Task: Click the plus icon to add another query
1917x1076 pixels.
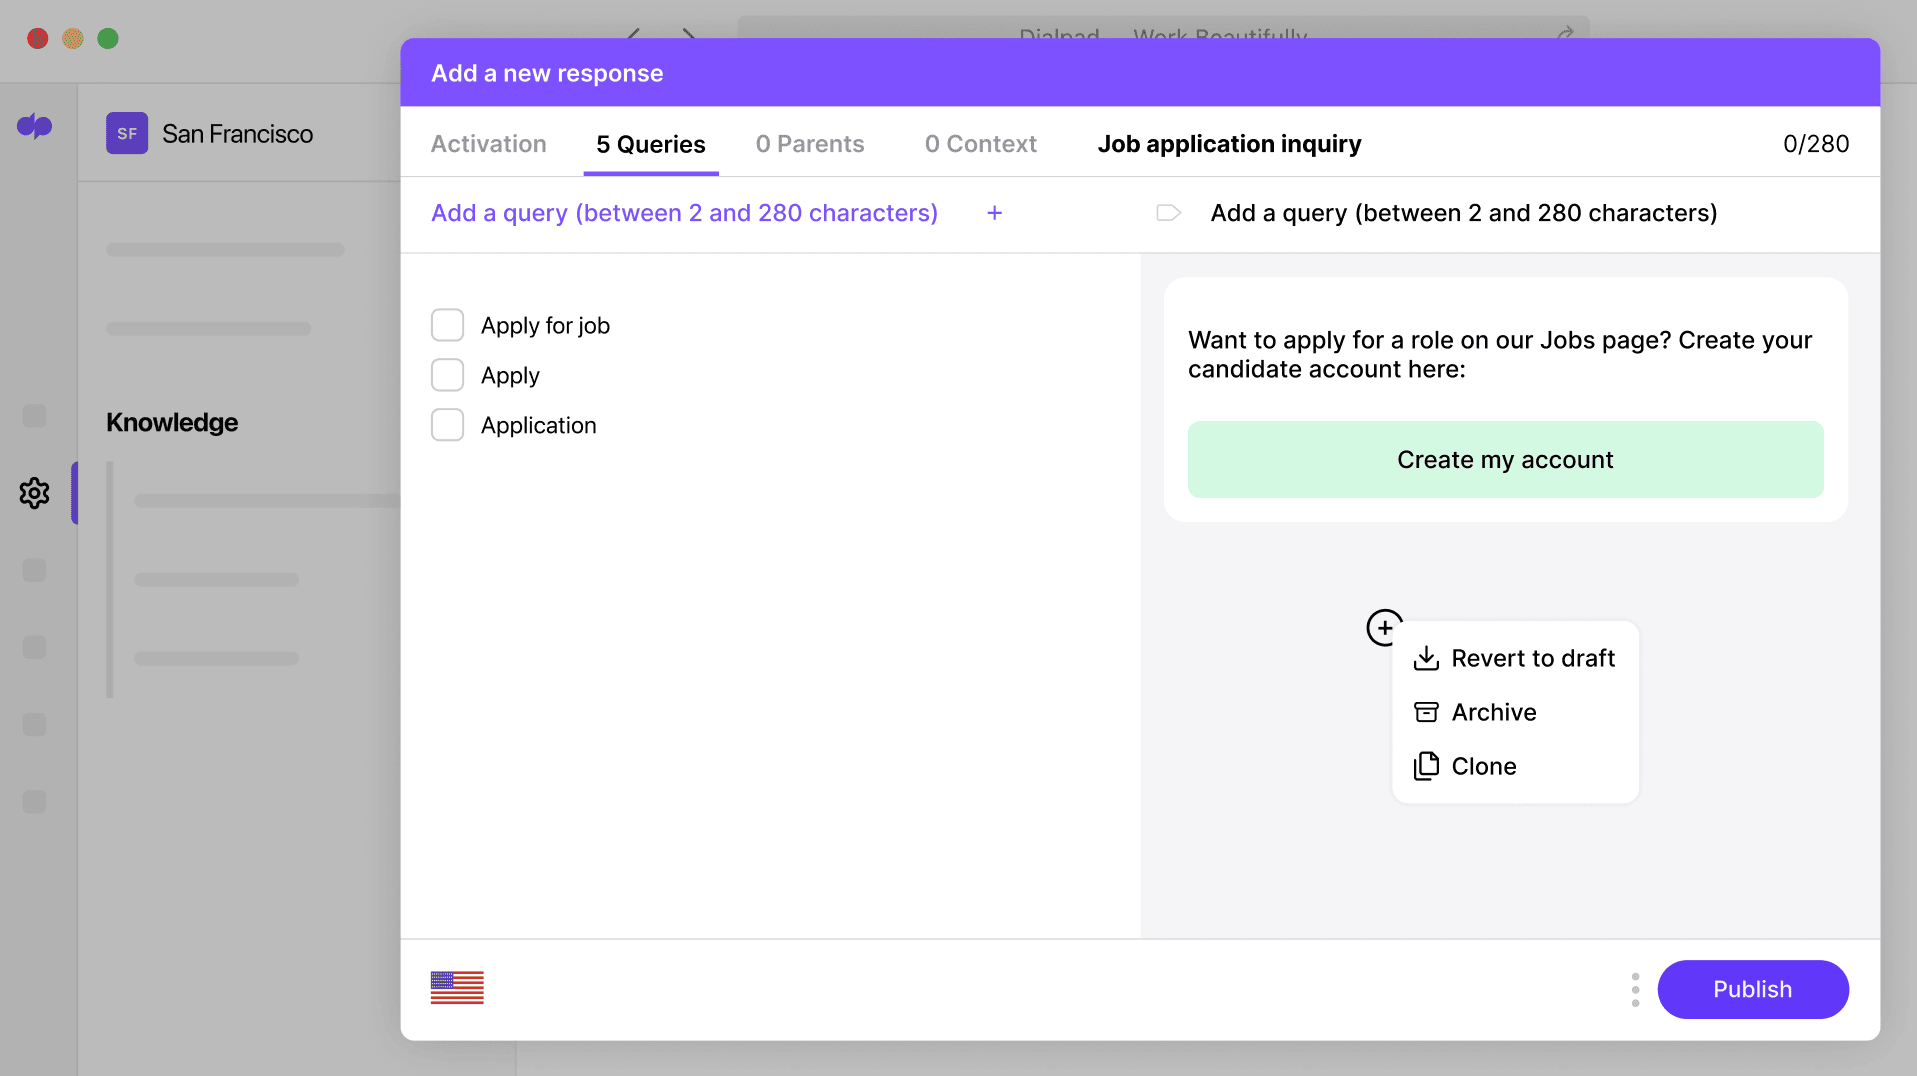Action: (995, 213)
